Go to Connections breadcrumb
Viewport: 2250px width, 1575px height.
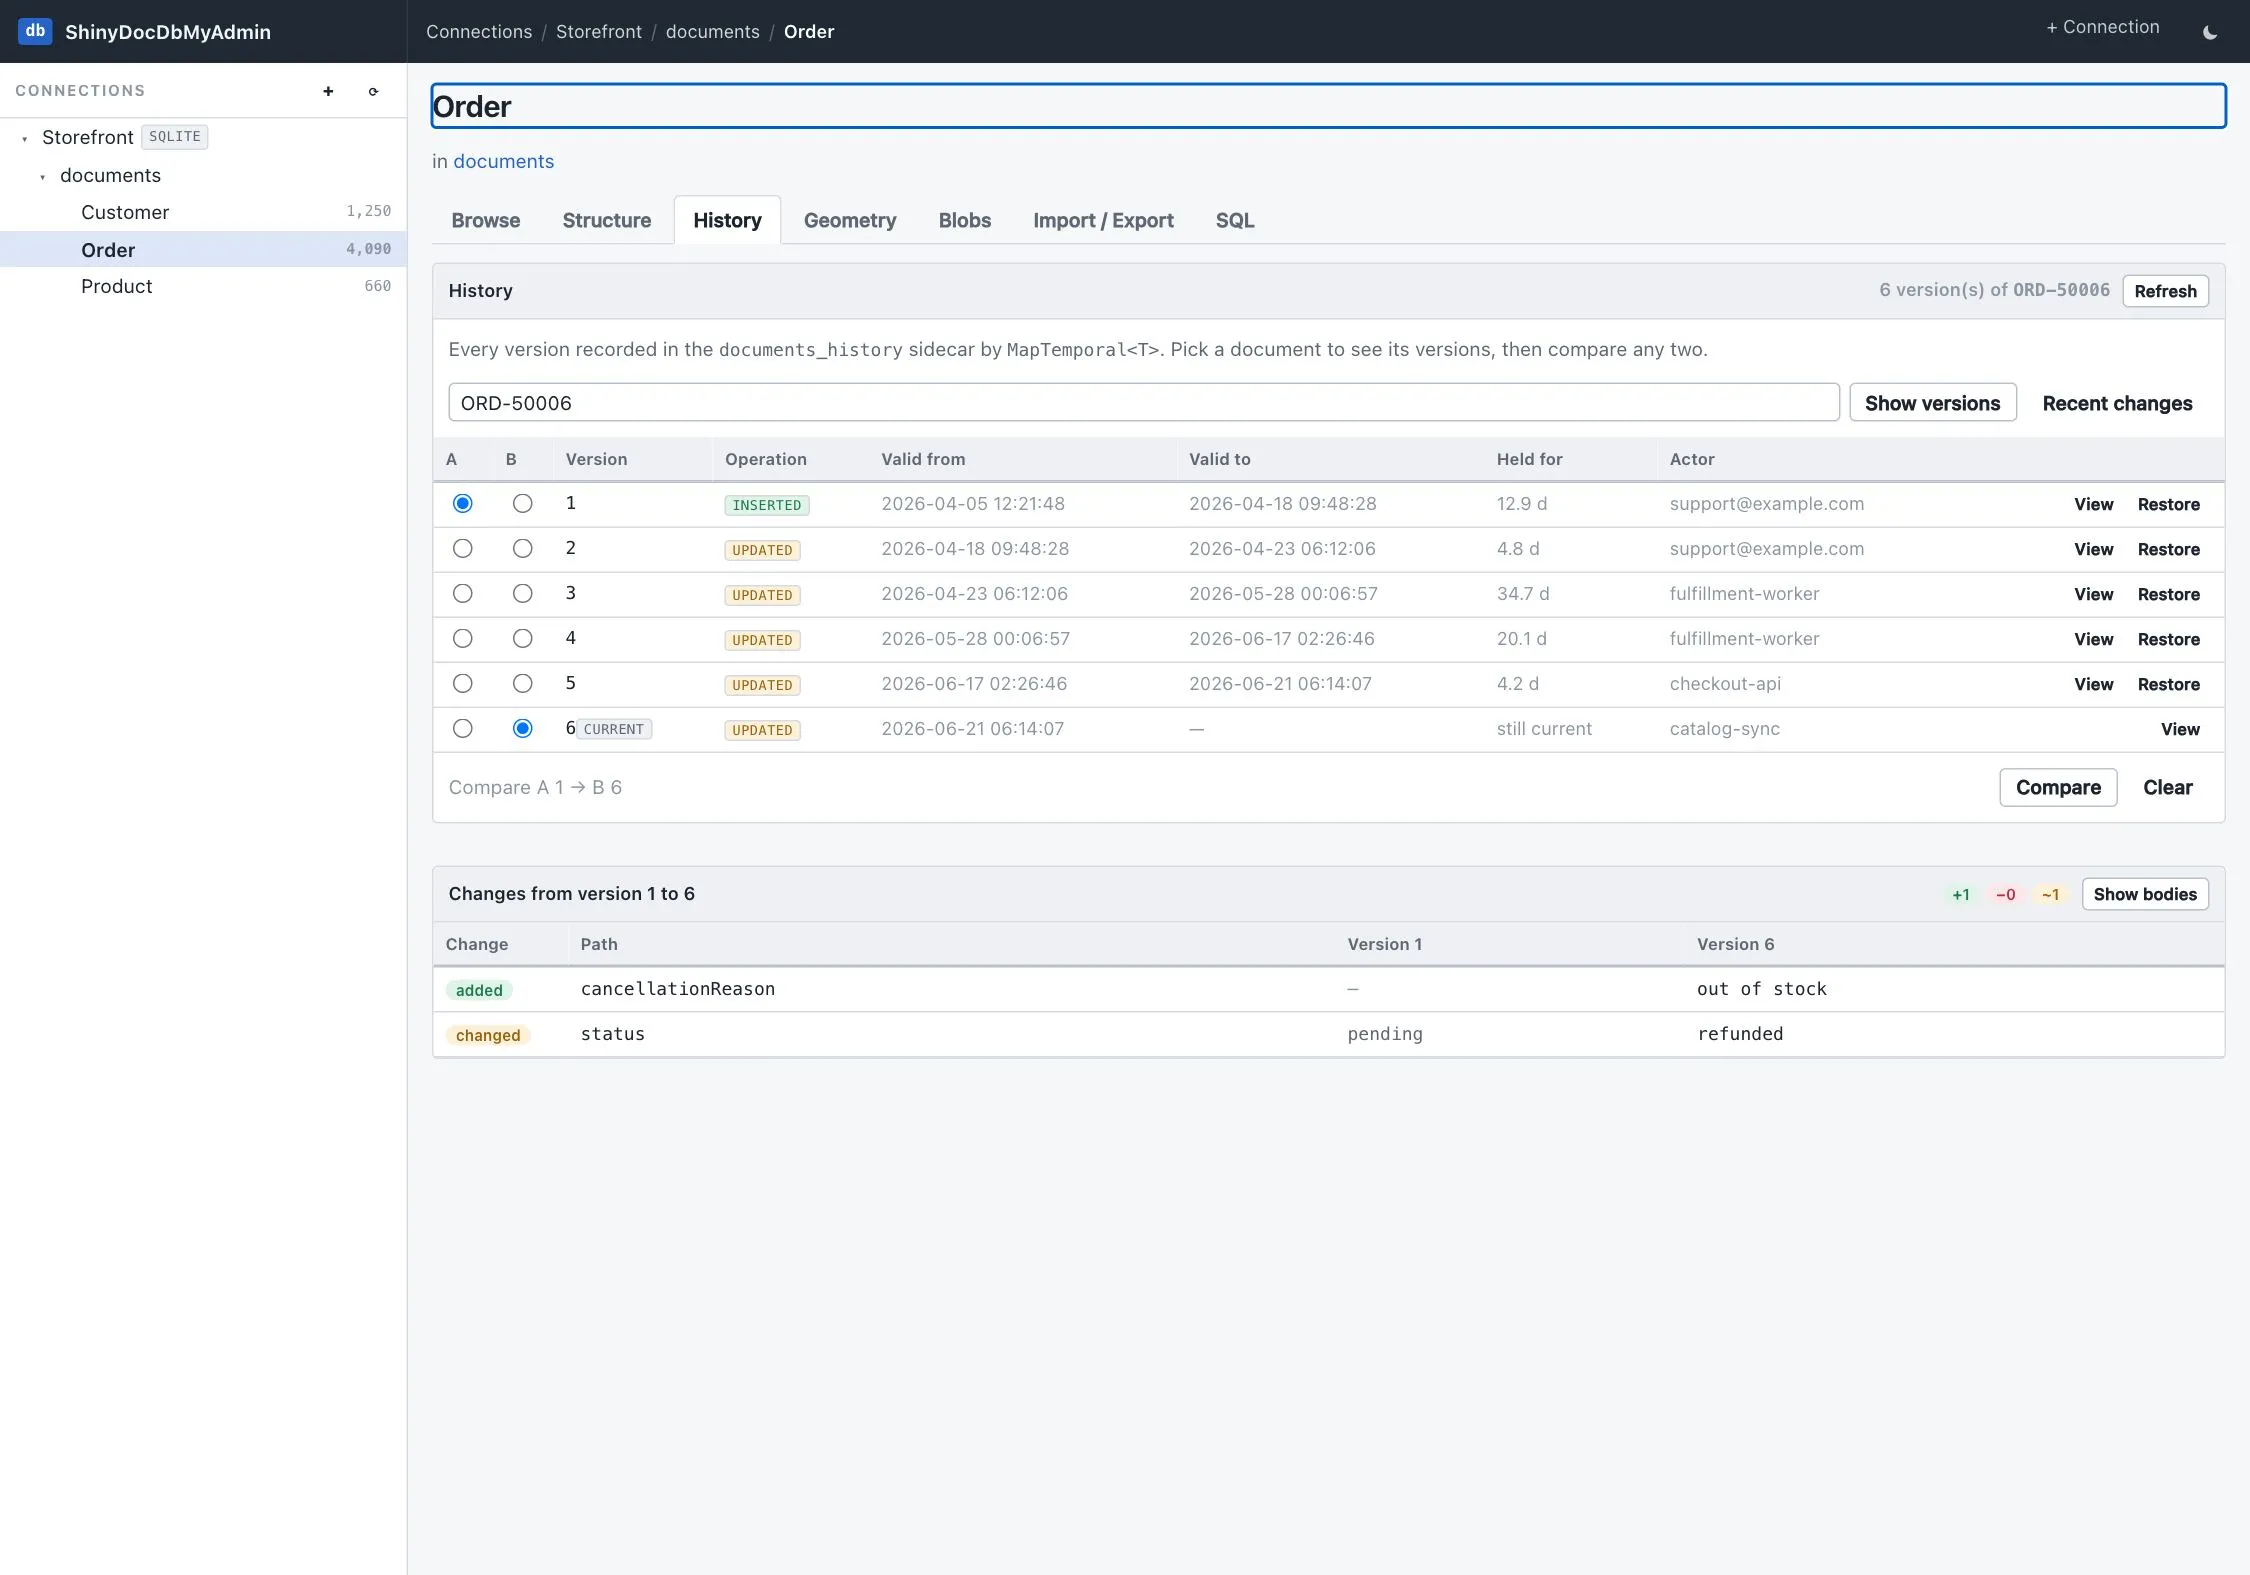(479, 31)
